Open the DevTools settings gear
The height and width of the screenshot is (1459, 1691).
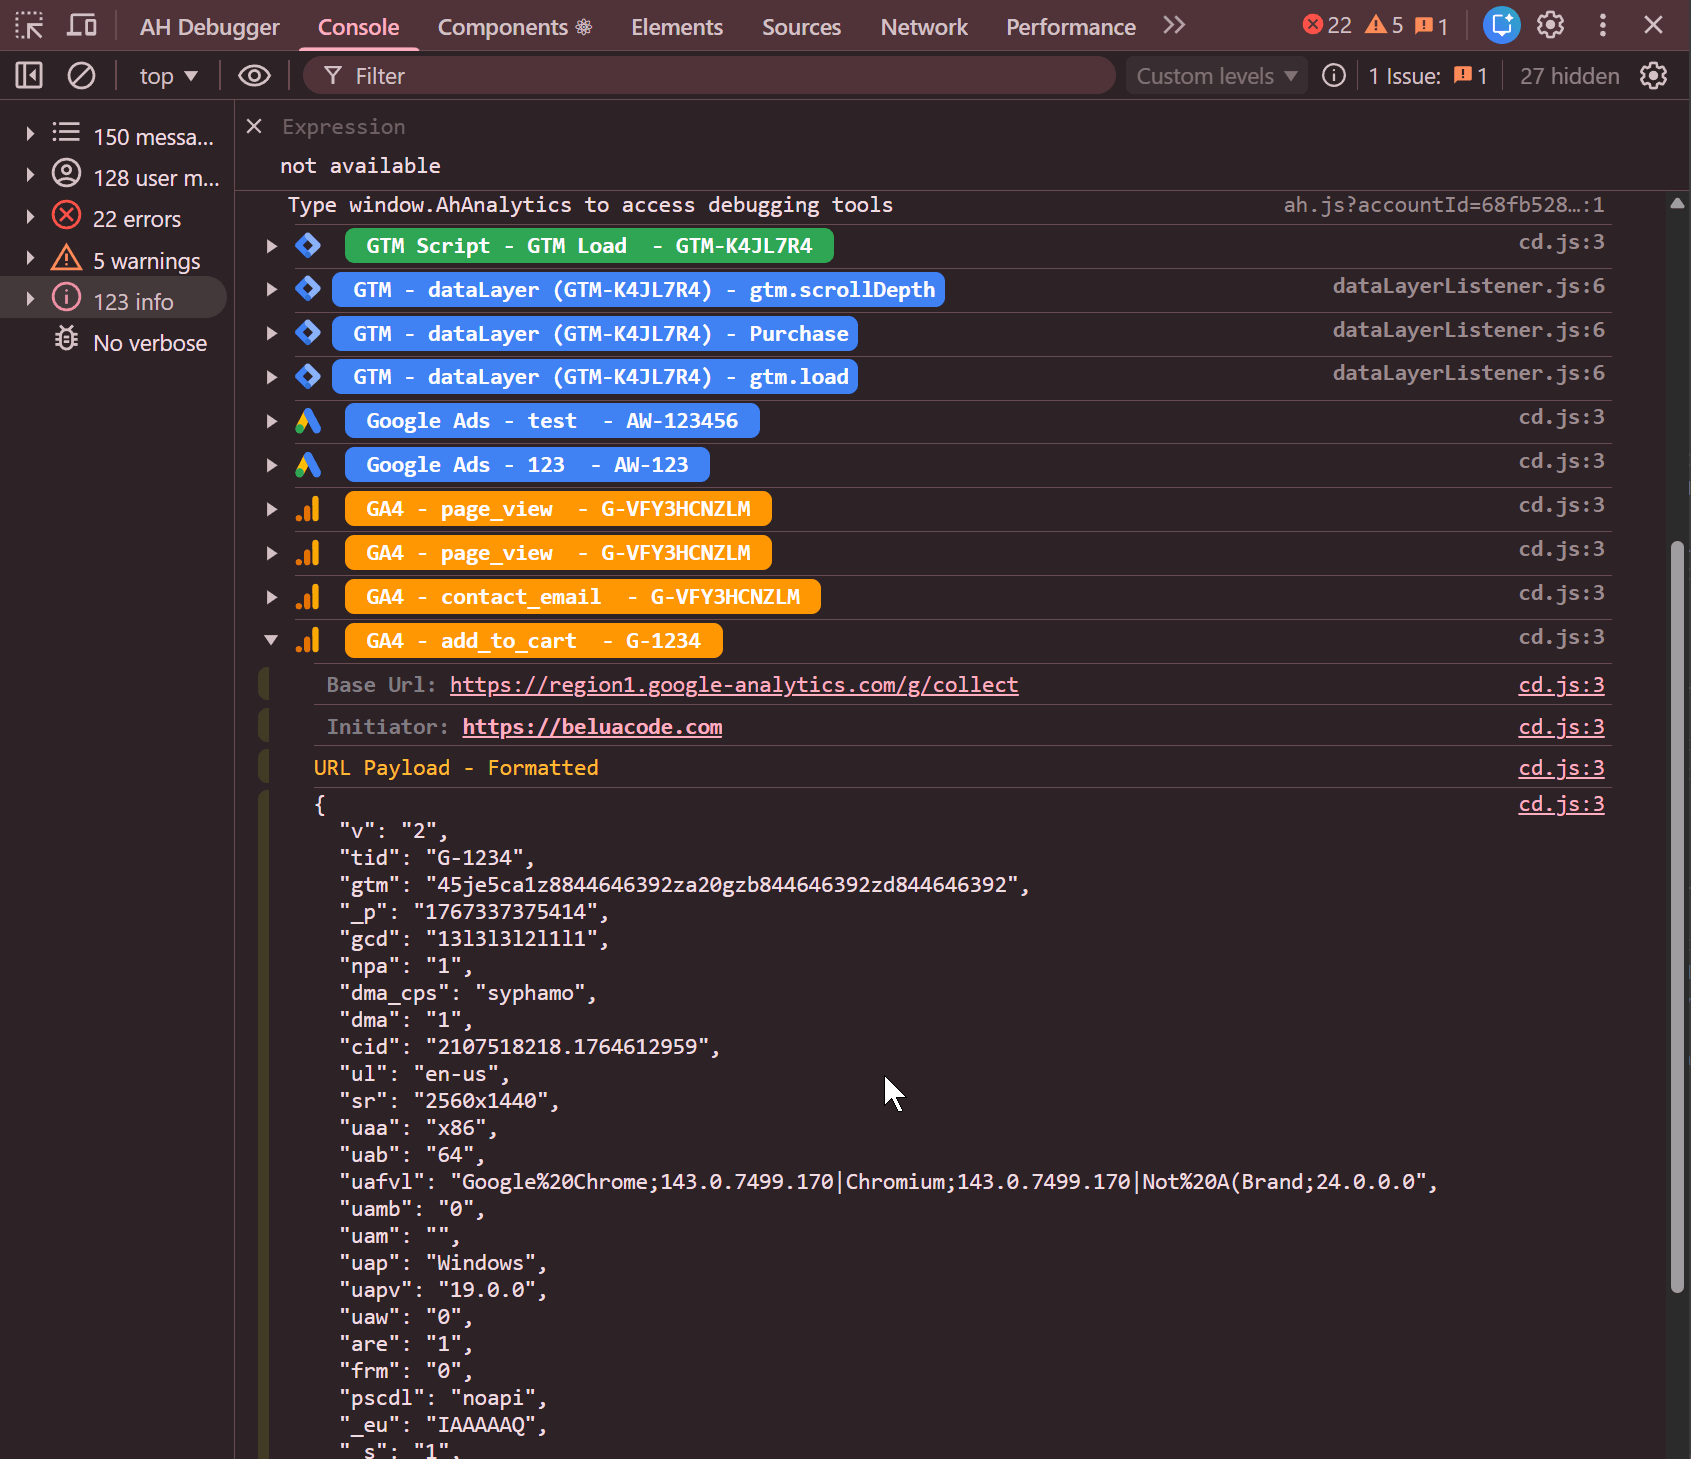click(x=1550, y=25)
